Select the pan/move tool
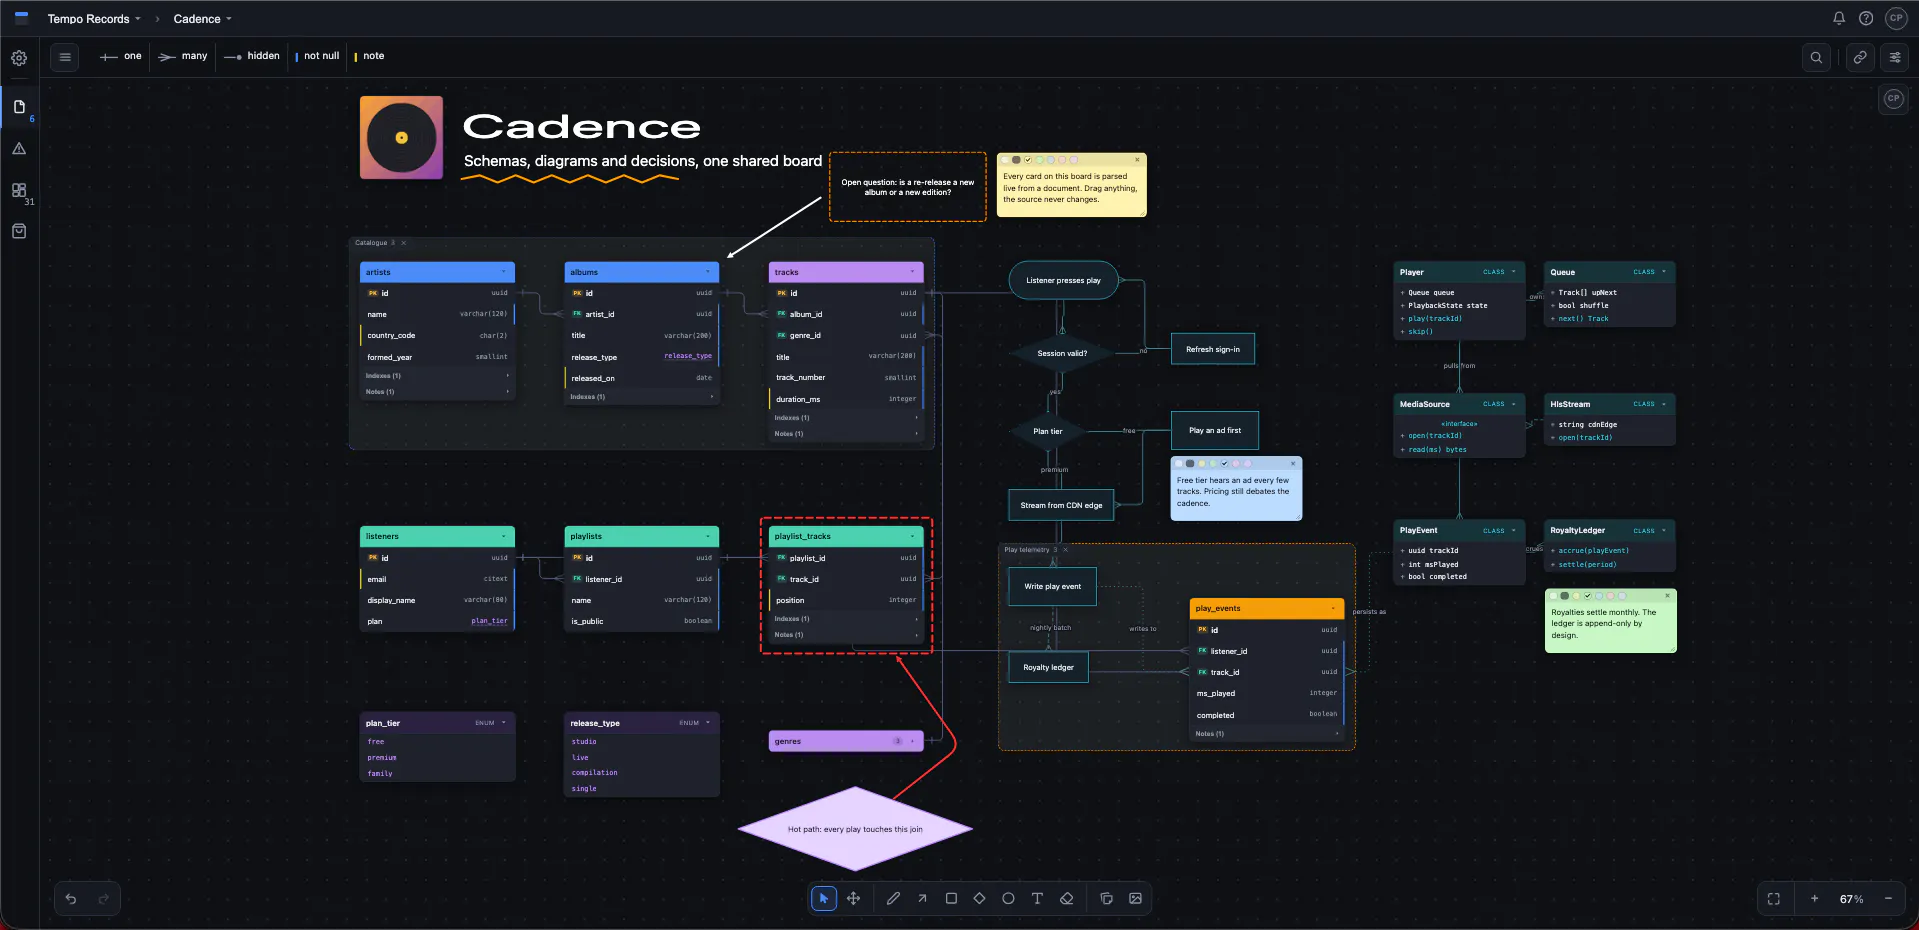Viewport: 1919px width, 930px height. coord(853,898)
